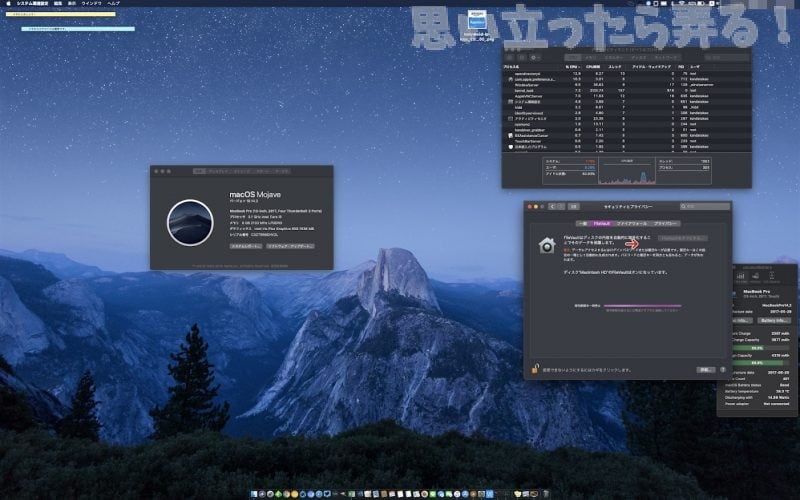Viewport: 800px width, 500px height.
Task: Switch to ストレージ tab in About This Mac
Action: pyautogui.click(x=243, y=171)
